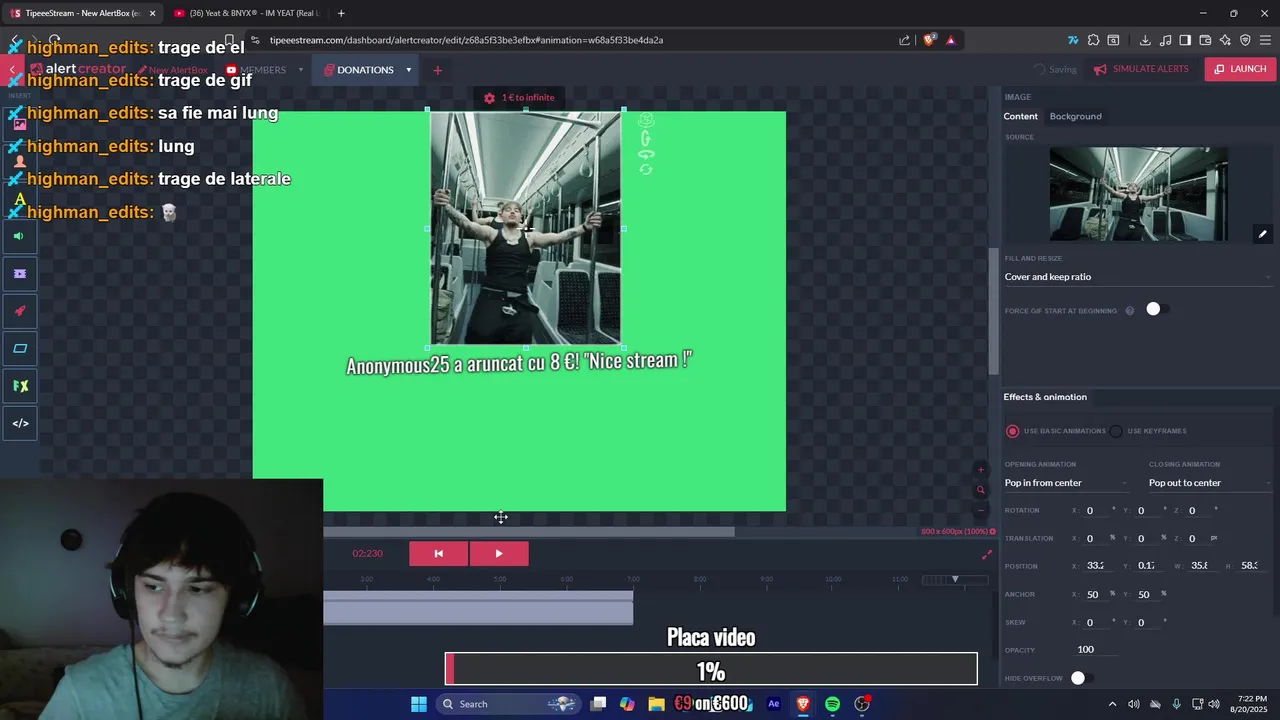Share this page via address bar icon

[x=905, y=40]
